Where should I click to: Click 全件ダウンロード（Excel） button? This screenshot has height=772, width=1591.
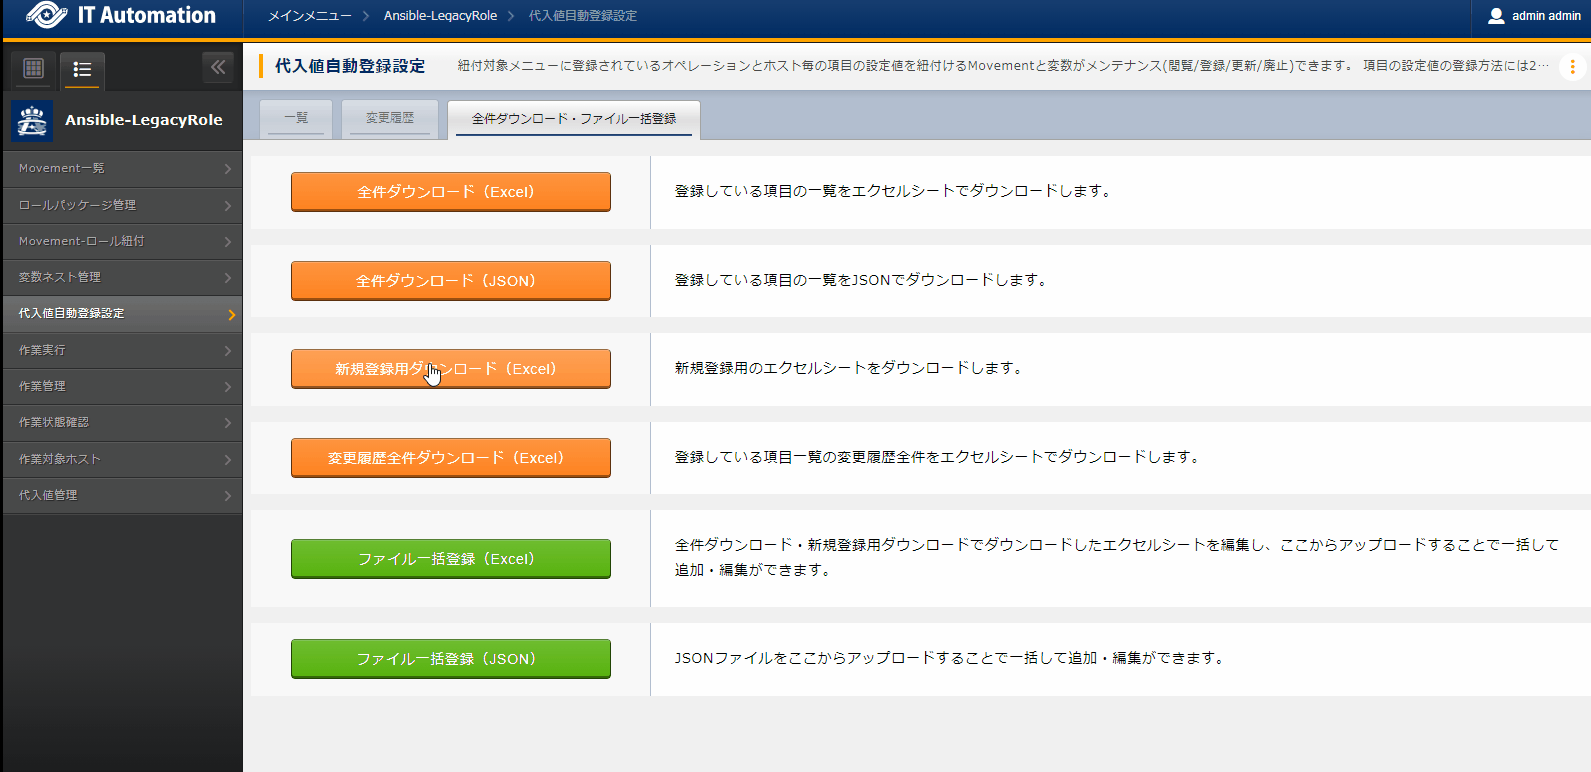click(450, 192)
